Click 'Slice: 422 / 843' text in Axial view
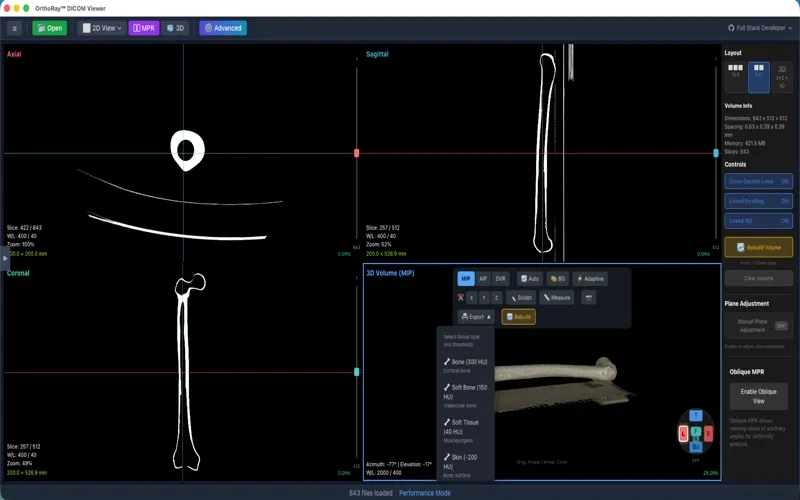800x500 pixels. point(24,228)
